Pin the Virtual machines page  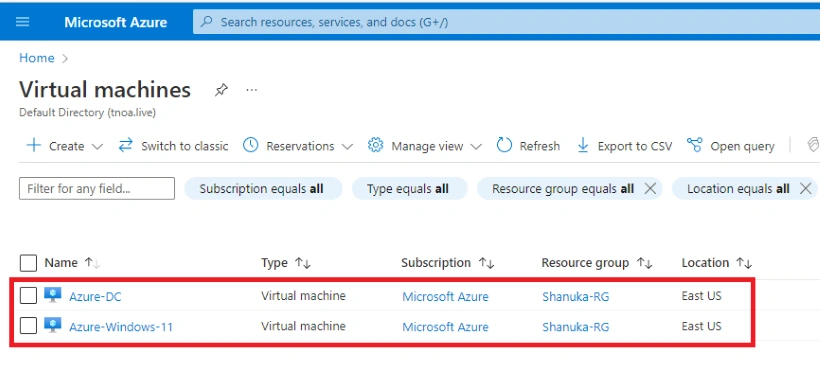click(221, 90)
